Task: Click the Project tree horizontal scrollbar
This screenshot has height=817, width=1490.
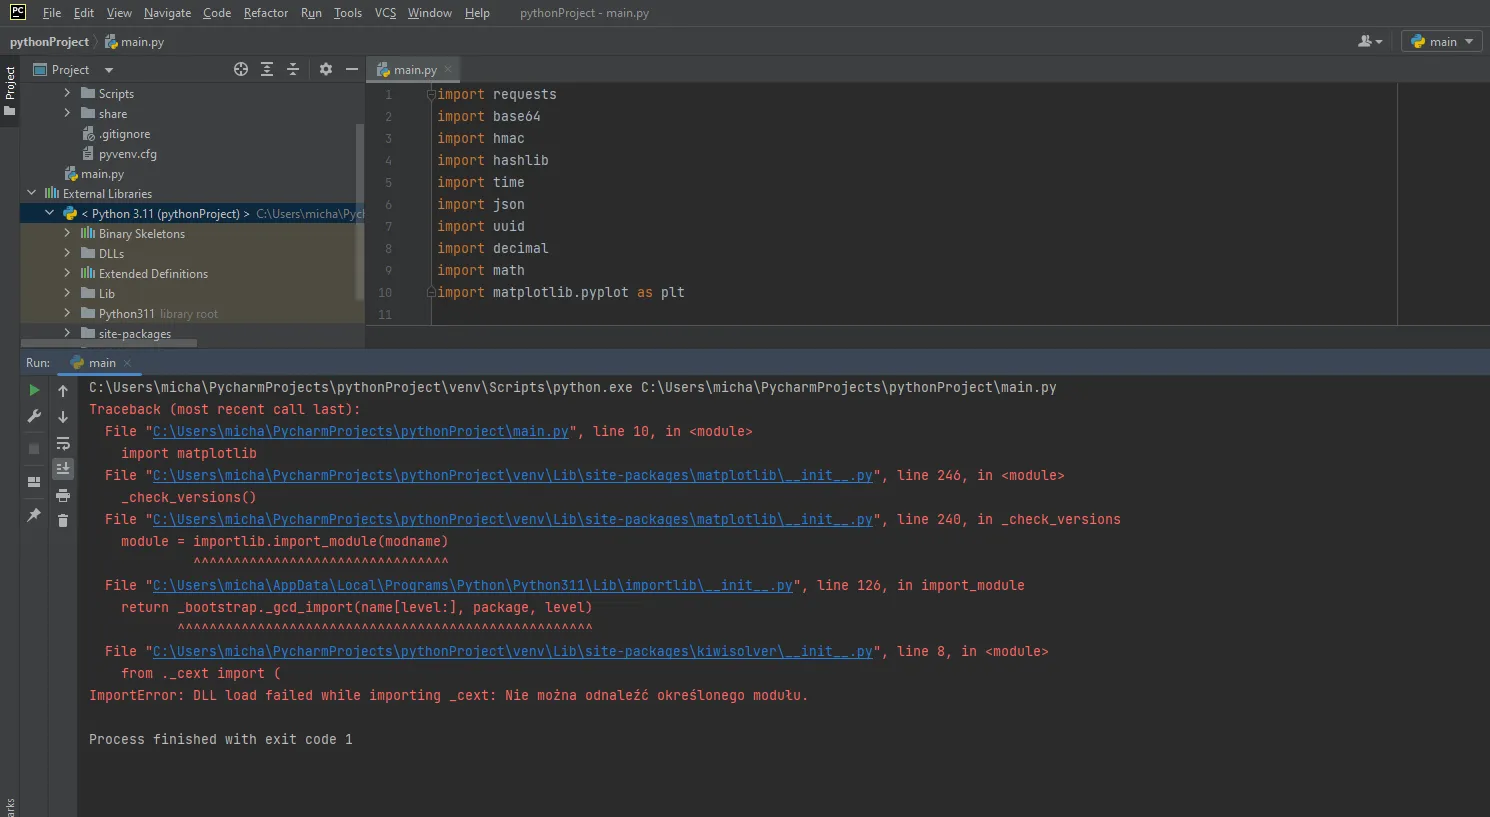Action: (110, 343)
